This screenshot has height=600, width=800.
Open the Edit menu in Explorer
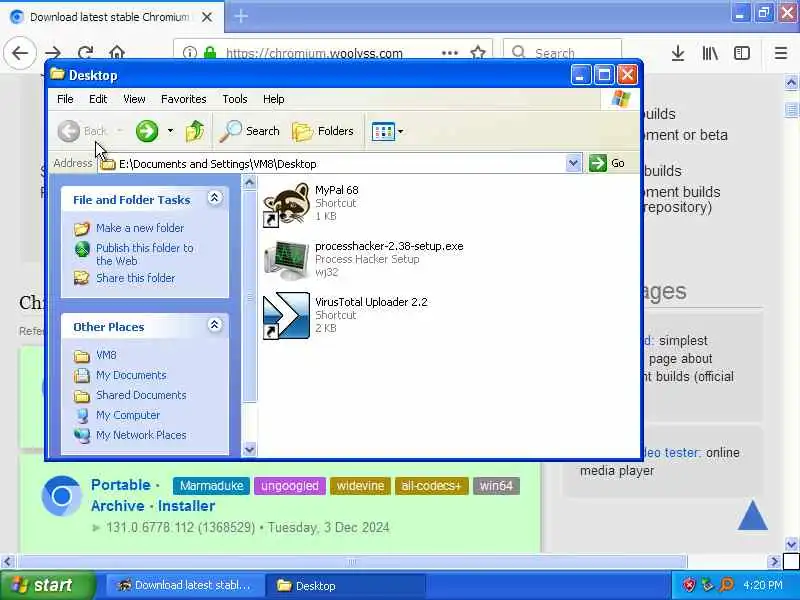tap(98, 99)
